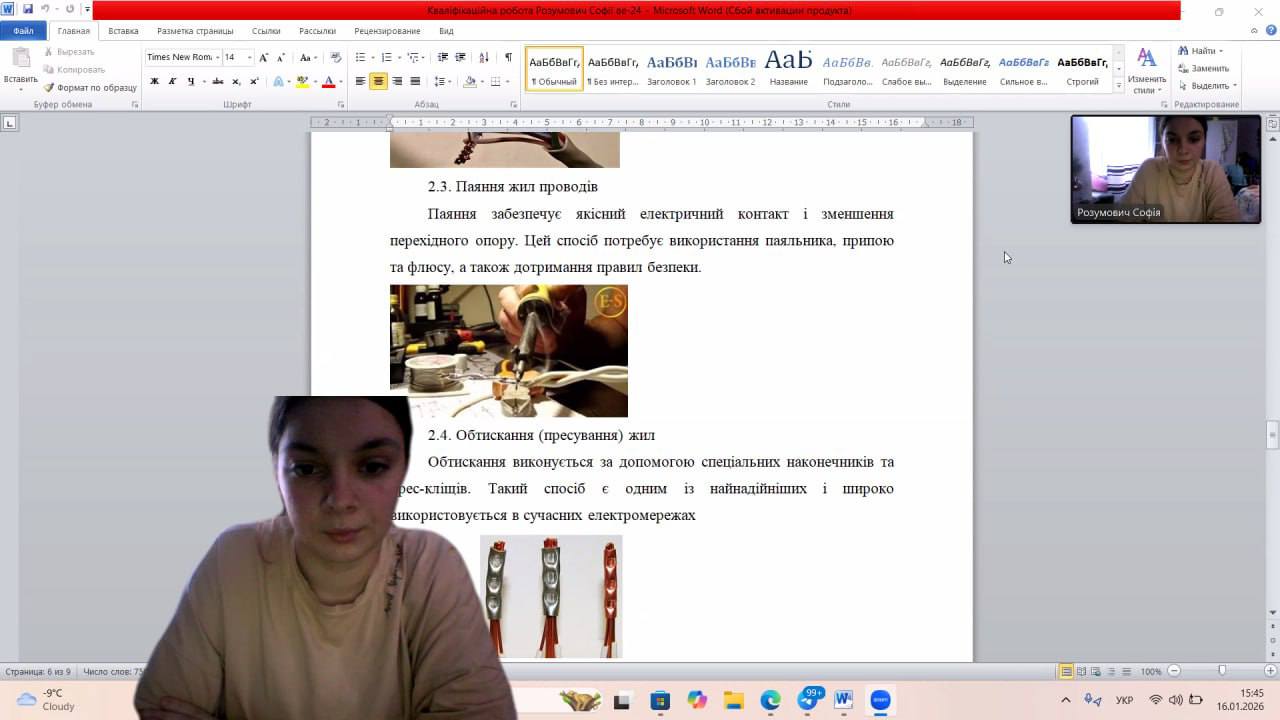This screenshot has height=720, width=1280.
Task: Click the Заменить button
Action: pyautogui.click(x=1203, y=68)
